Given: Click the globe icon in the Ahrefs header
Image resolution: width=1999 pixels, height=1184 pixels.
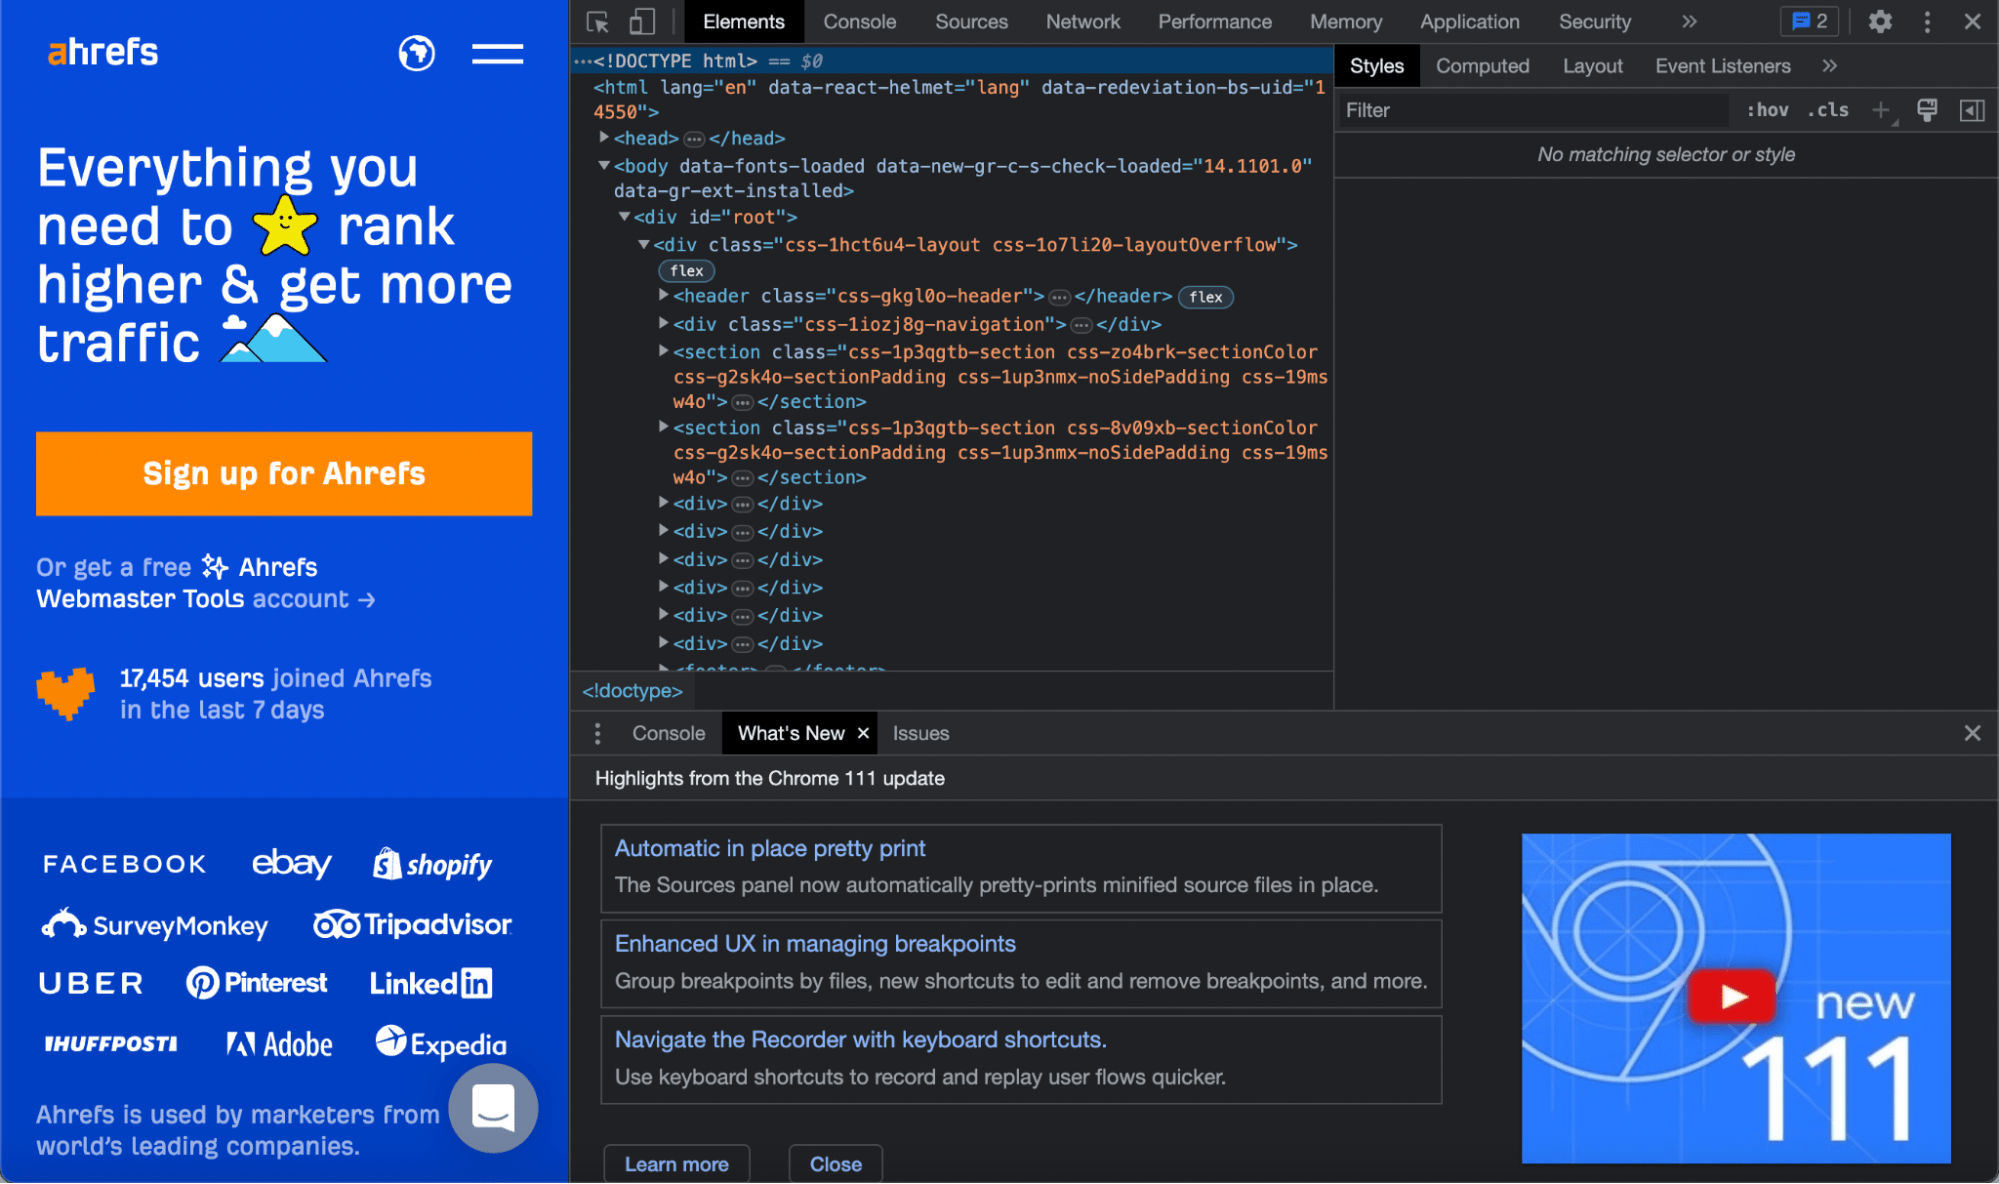Looking at the screenshot, I should pyautogui.click(x=417, y=54).
